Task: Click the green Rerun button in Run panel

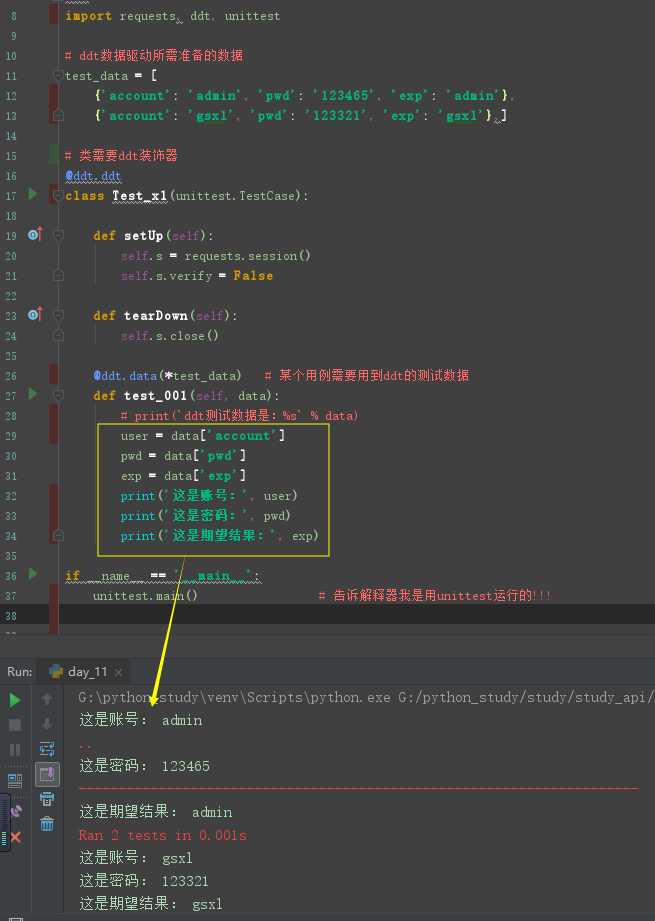Action: (15, 700)
